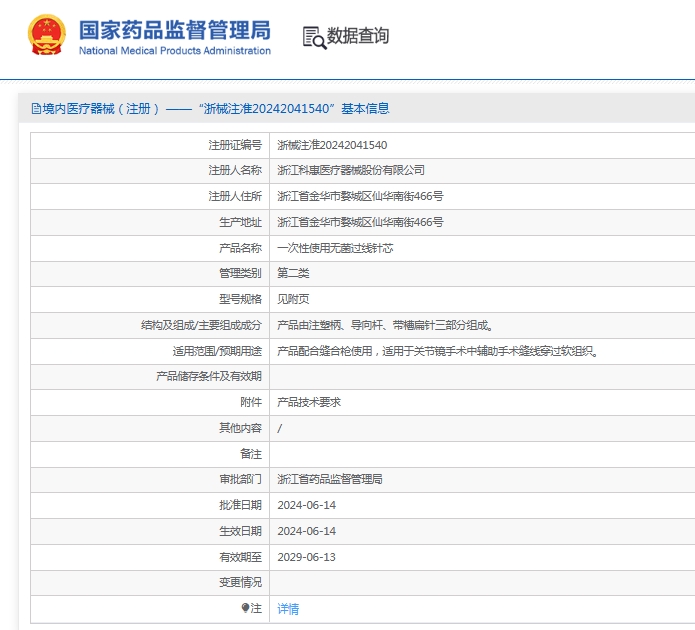Click the 注册人住所 address value
Screen dimensions: 695x630
coord(360,196)
